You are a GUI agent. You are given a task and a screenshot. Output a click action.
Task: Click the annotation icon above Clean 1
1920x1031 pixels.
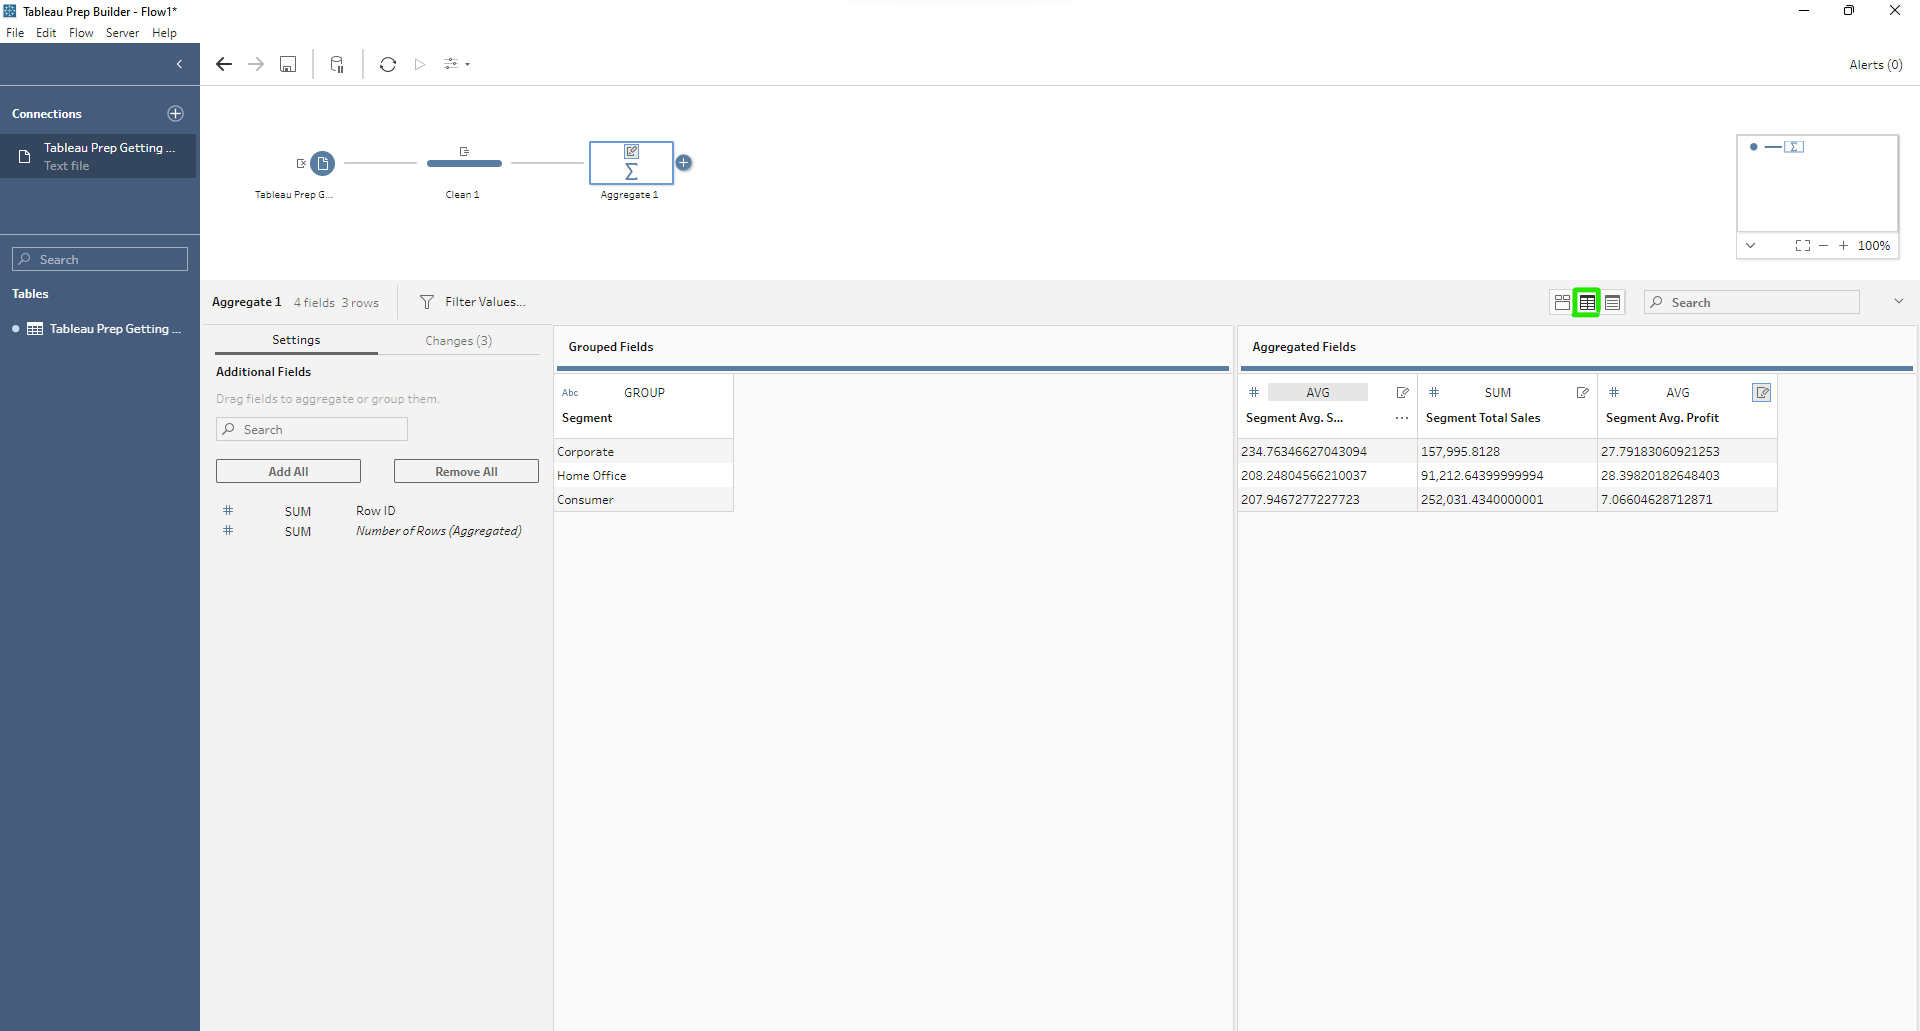tap(464, 151)
